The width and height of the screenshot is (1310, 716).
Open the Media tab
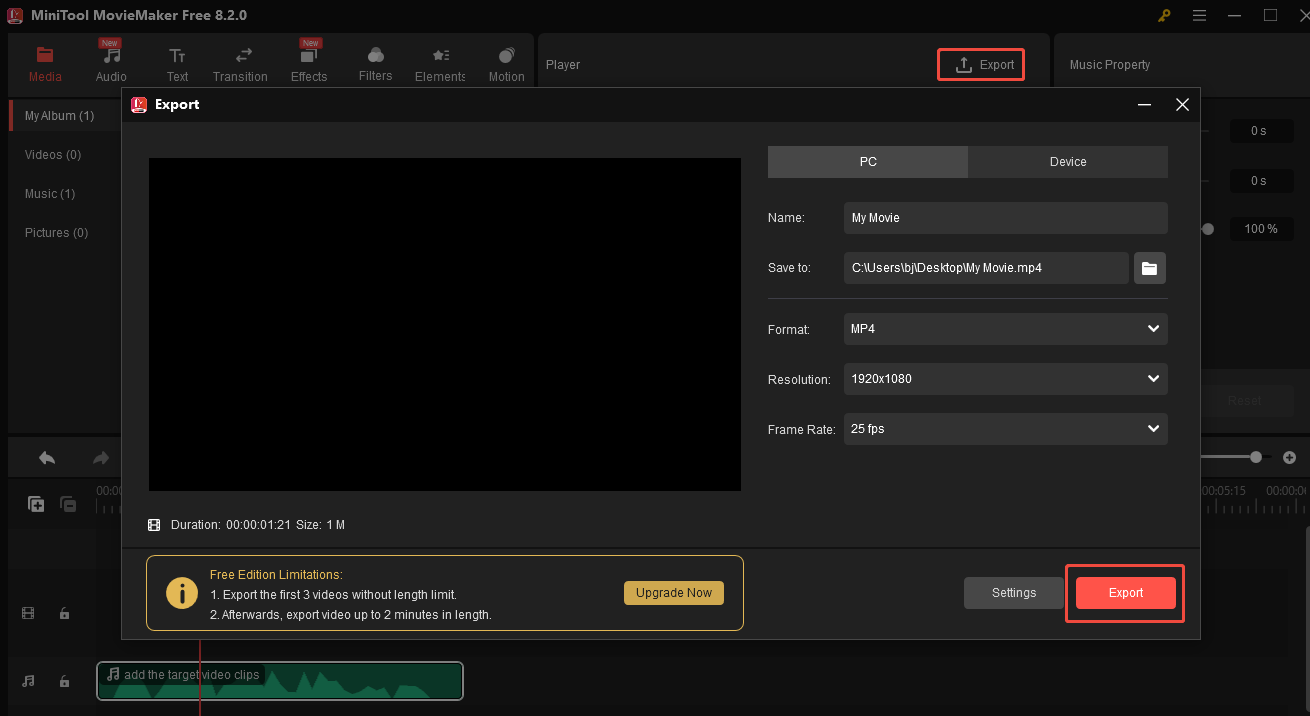(x=44, y=64)
